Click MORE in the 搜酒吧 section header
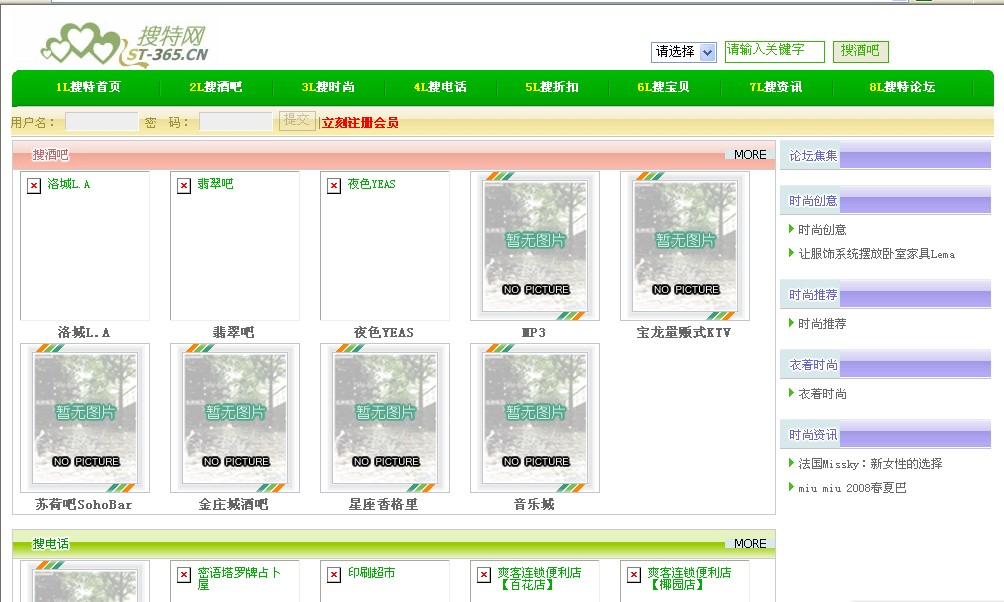The width and height of the screenshot is (1004, 602). [x=750, y=154]
